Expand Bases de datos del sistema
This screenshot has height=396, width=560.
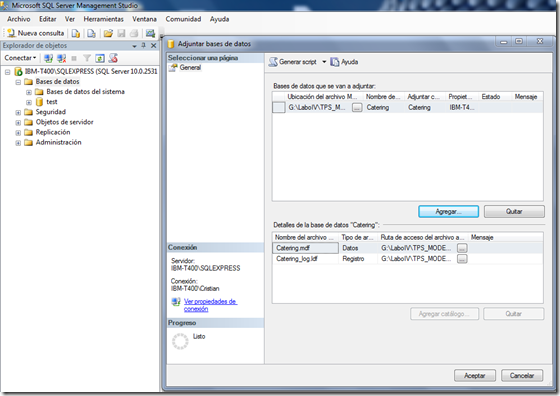[29, 92]
